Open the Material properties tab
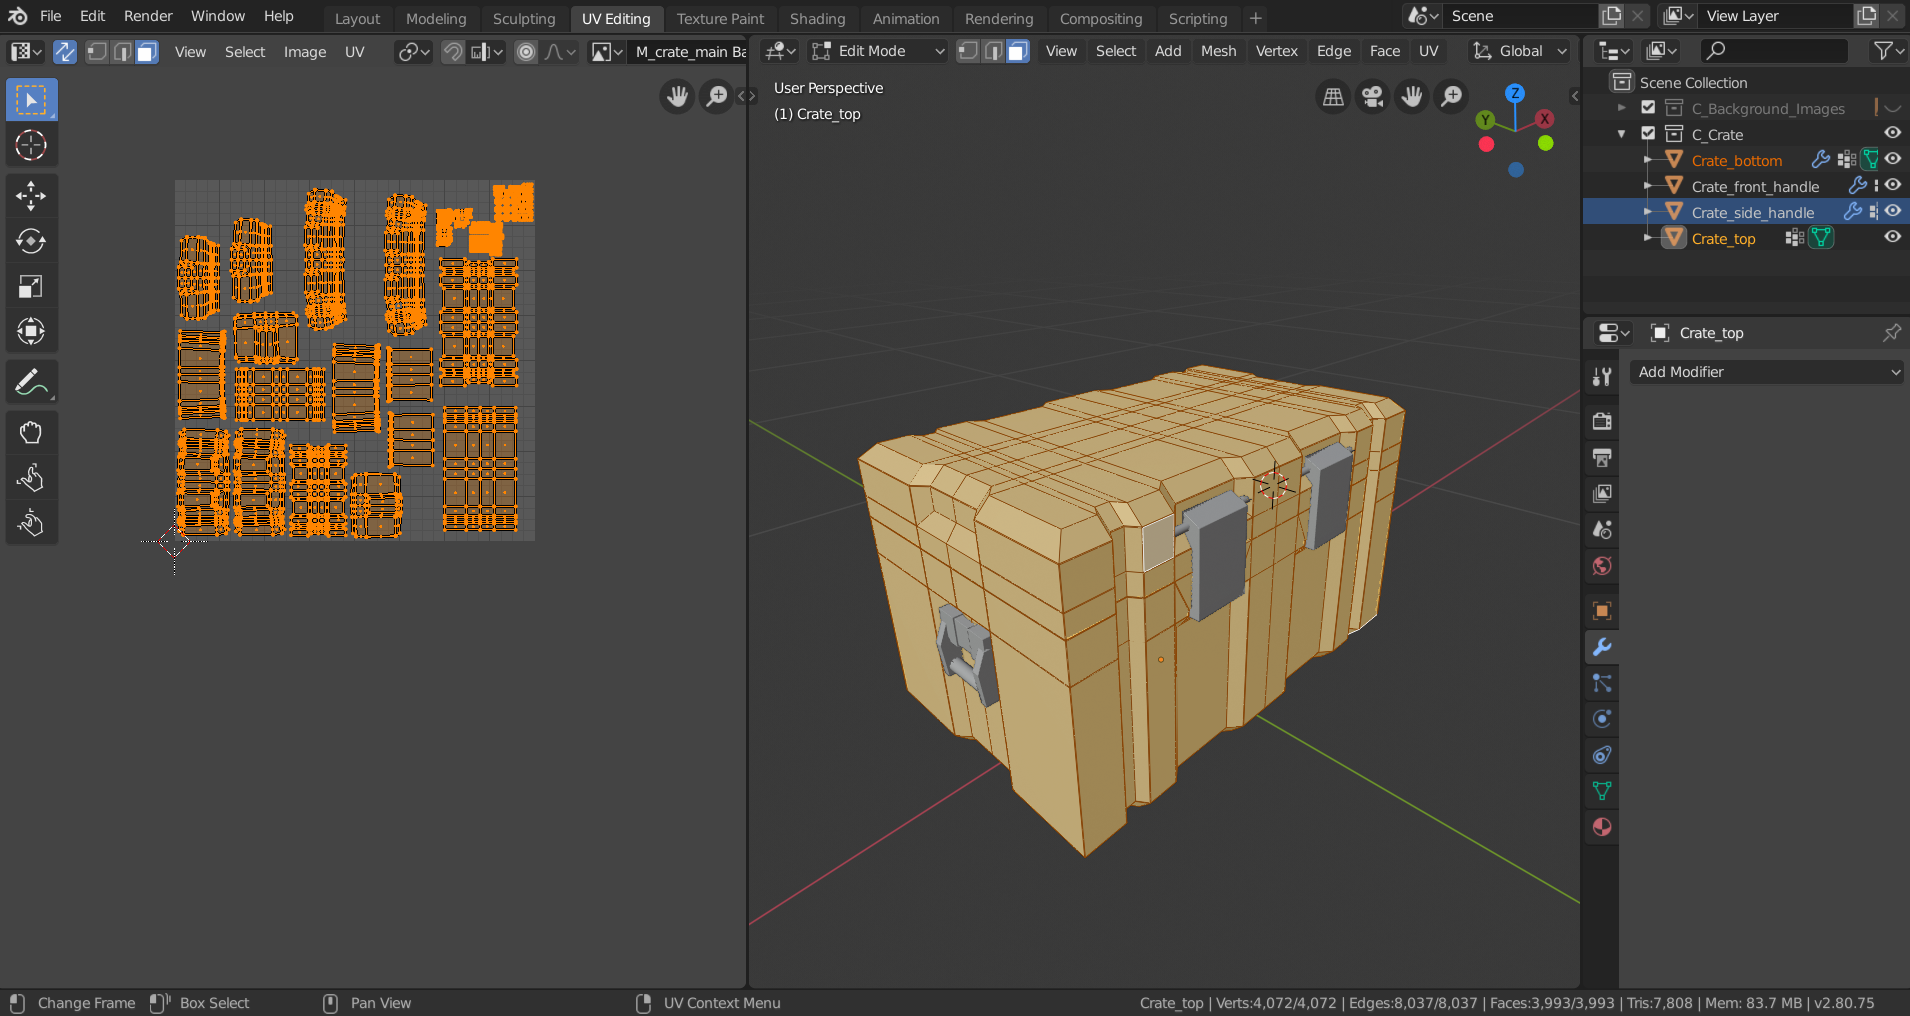This screenshot has height=1016, width=1910. pyautogui.click(x=1602, y=828)
